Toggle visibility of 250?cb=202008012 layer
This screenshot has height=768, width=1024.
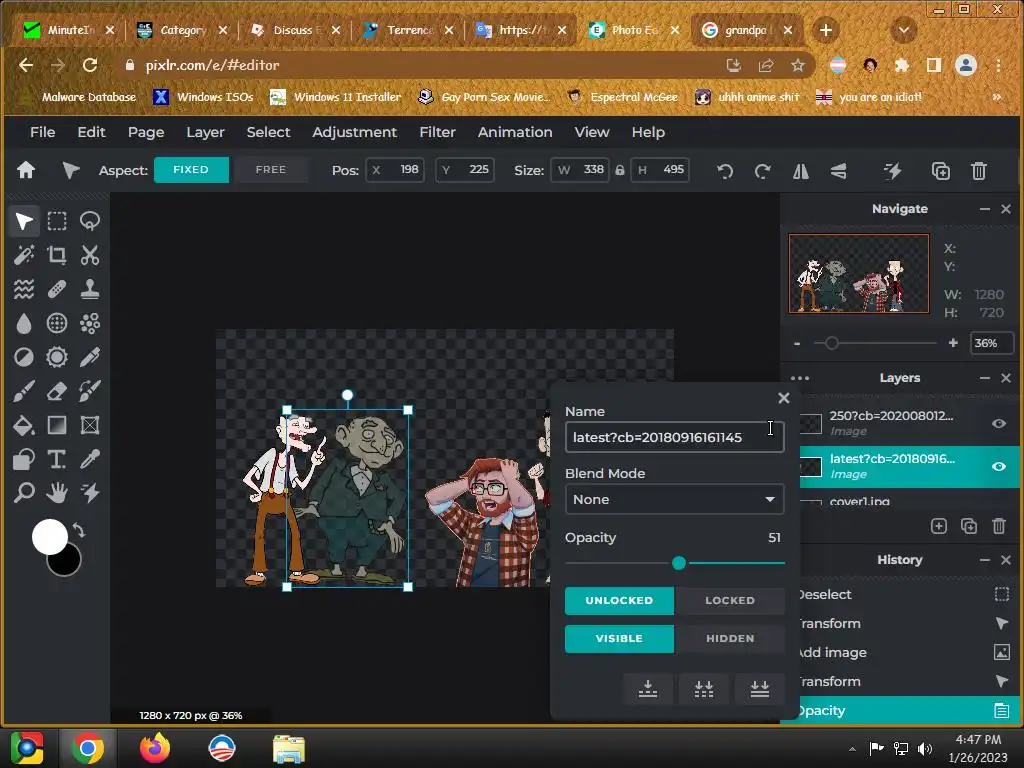tap(999, 423)
